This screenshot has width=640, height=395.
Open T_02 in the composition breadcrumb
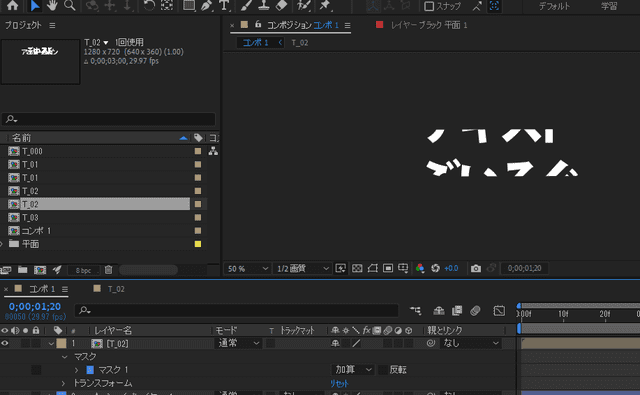coord(300,43)
